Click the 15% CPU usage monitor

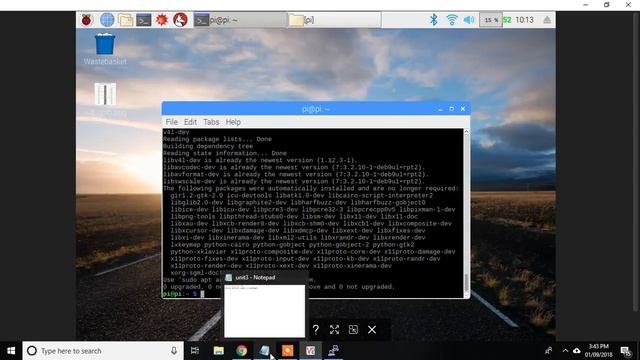tap(491, 20)
